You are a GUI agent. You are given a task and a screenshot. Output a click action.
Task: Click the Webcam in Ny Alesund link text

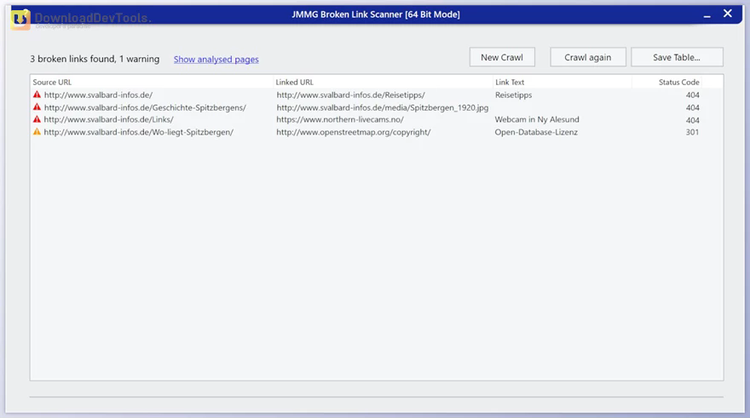pos(537,120)
